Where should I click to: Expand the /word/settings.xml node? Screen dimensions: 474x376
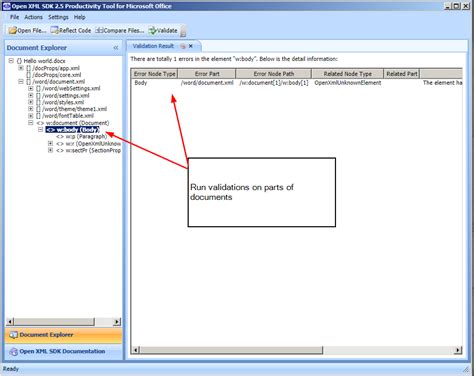[30, 95]
